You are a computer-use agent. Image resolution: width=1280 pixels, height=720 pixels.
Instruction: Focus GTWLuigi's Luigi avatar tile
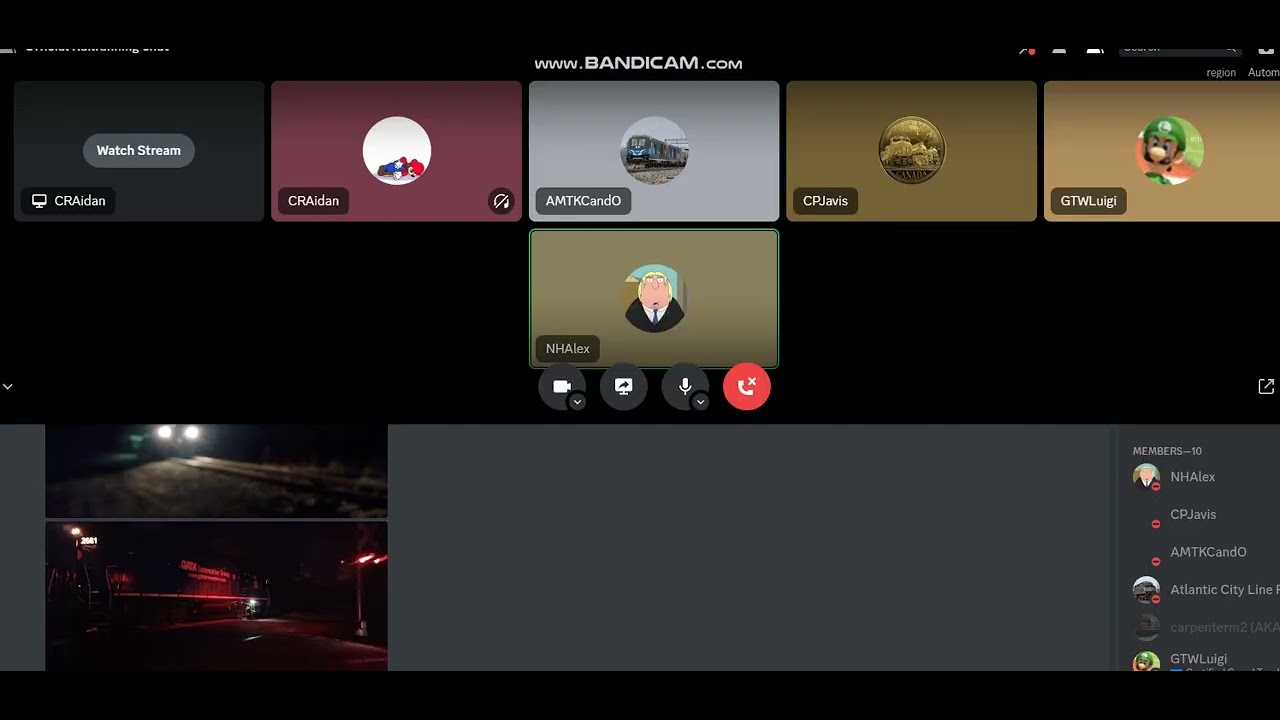point(1170,150)
